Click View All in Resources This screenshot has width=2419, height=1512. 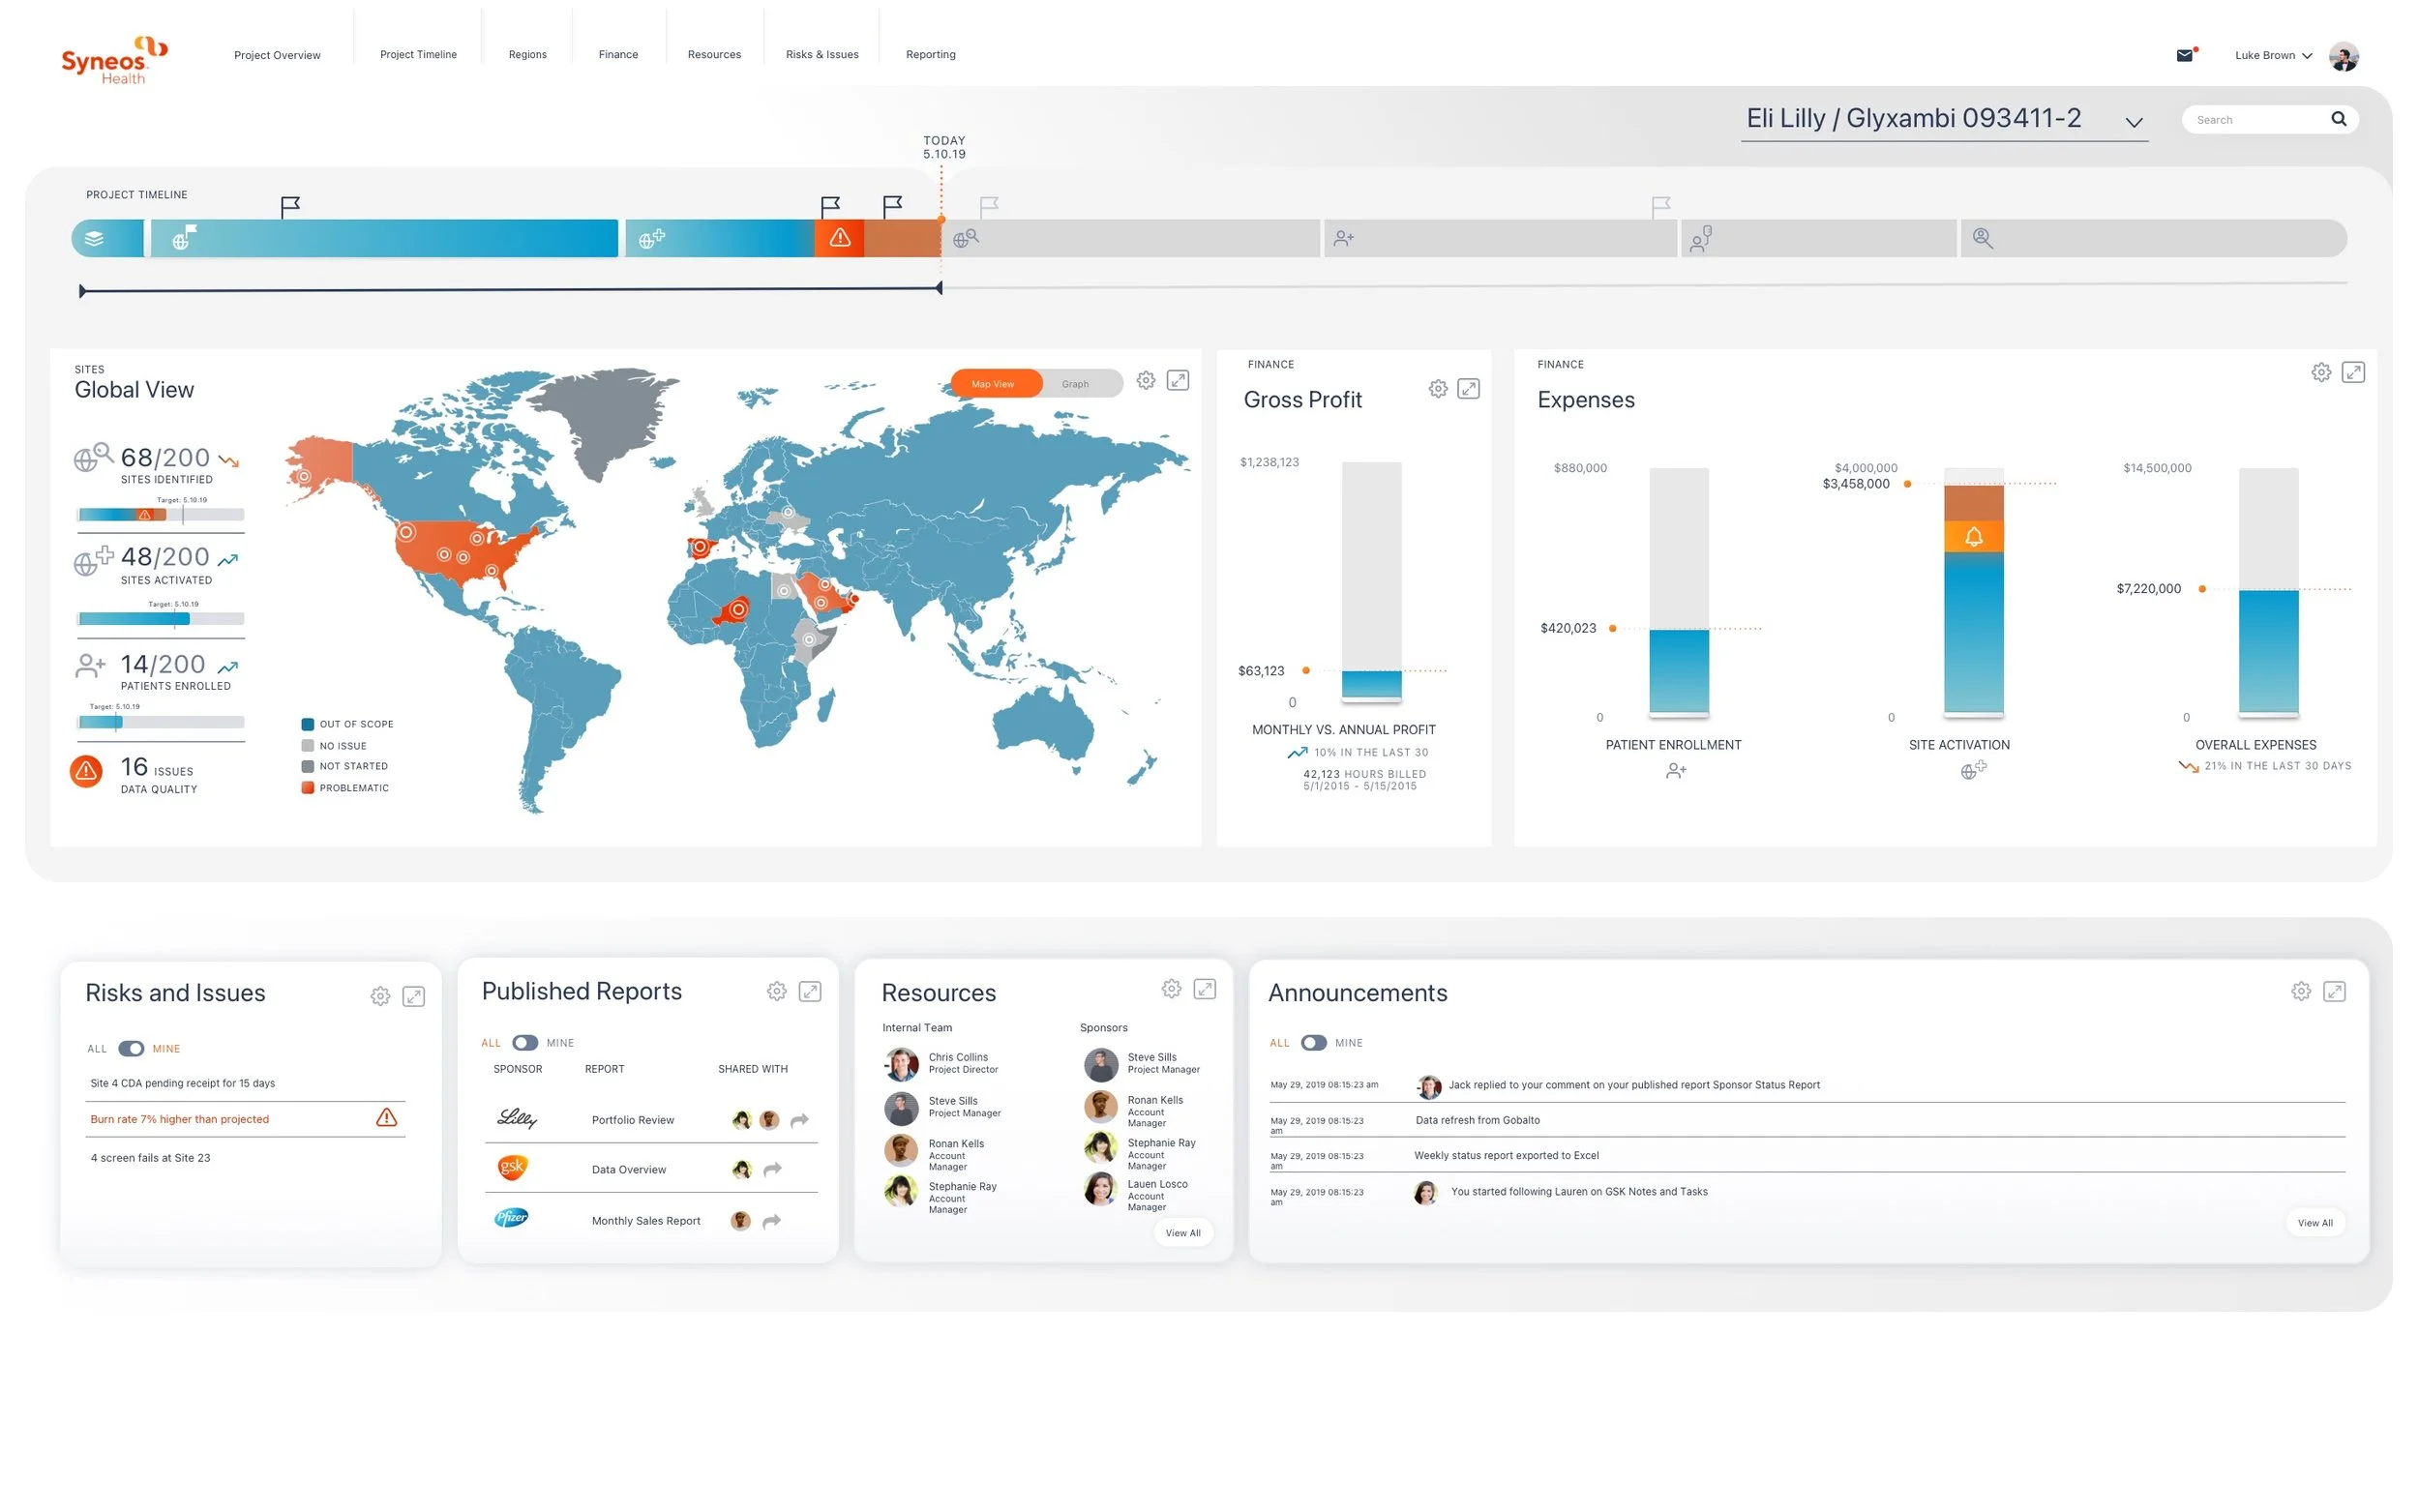click(1182, 1233)
